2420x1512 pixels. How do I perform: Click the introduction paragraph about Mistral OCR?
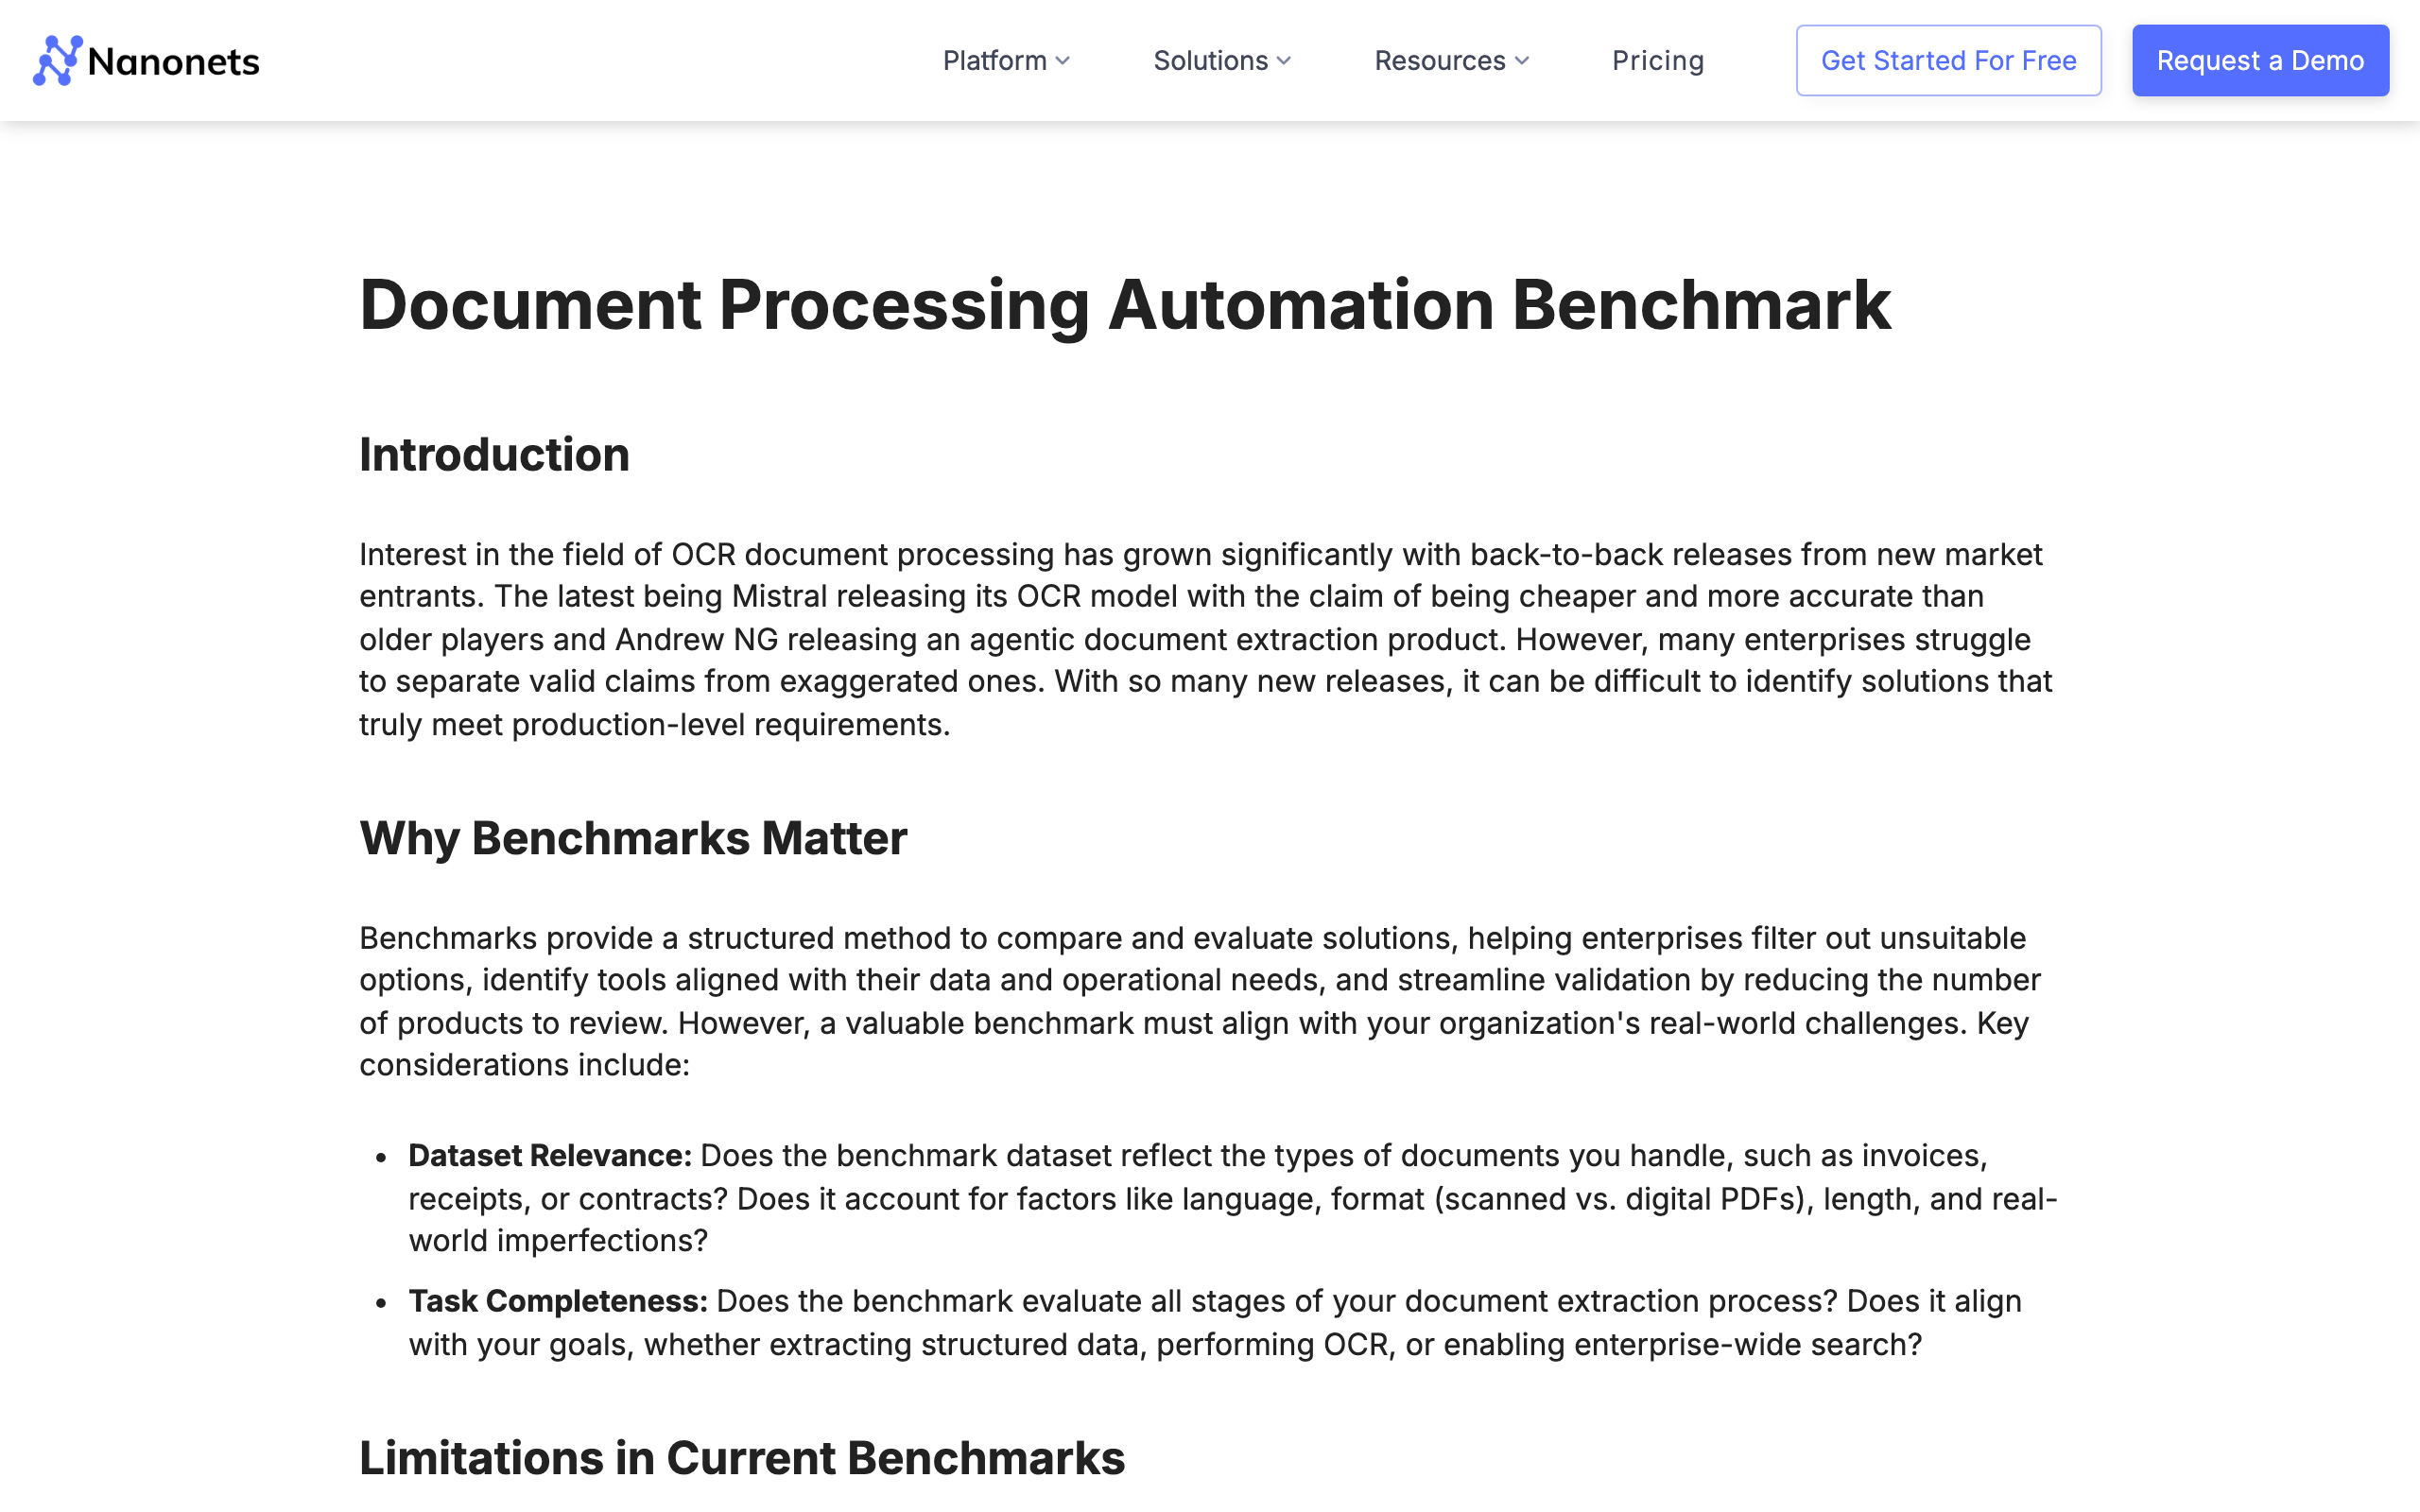point(1205,639)
